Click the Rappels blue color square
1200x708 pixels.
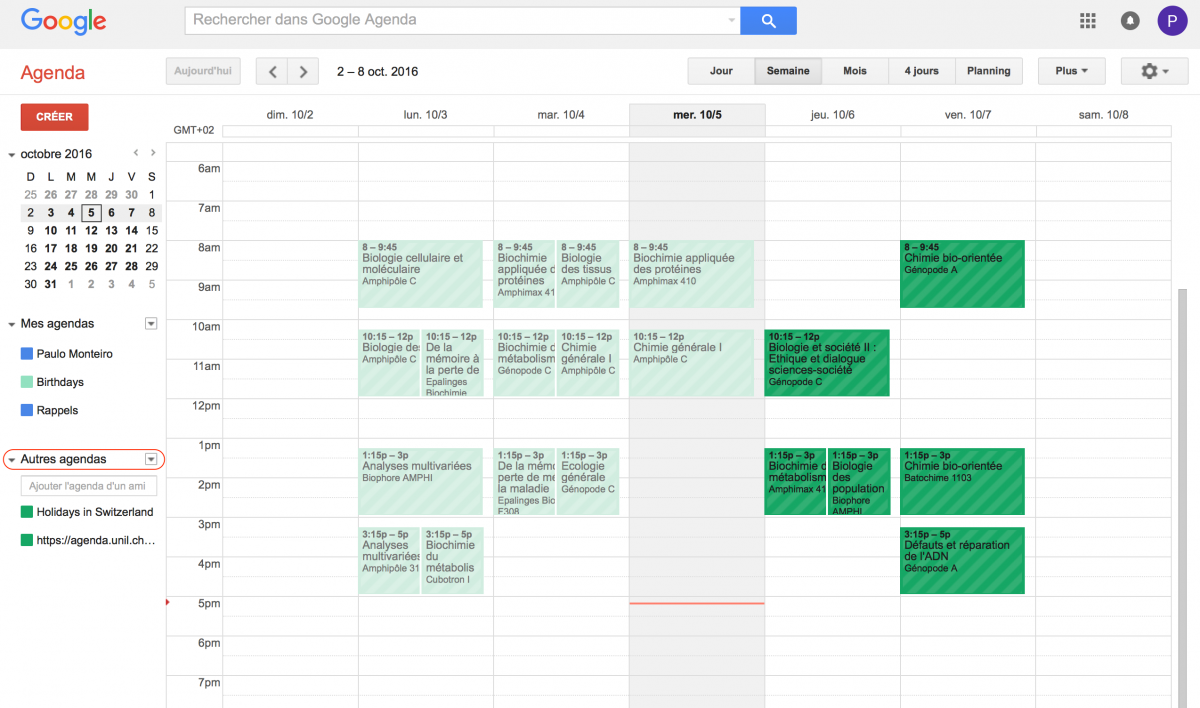tap(27, 410)
